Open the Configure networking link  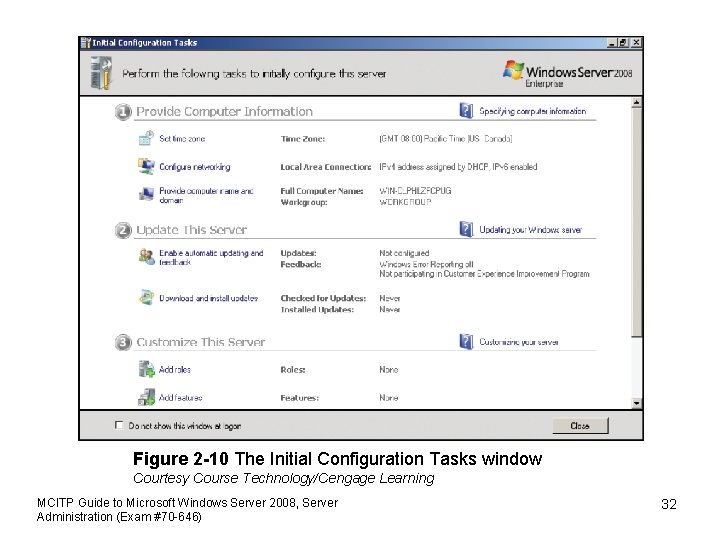click(195, 167)
